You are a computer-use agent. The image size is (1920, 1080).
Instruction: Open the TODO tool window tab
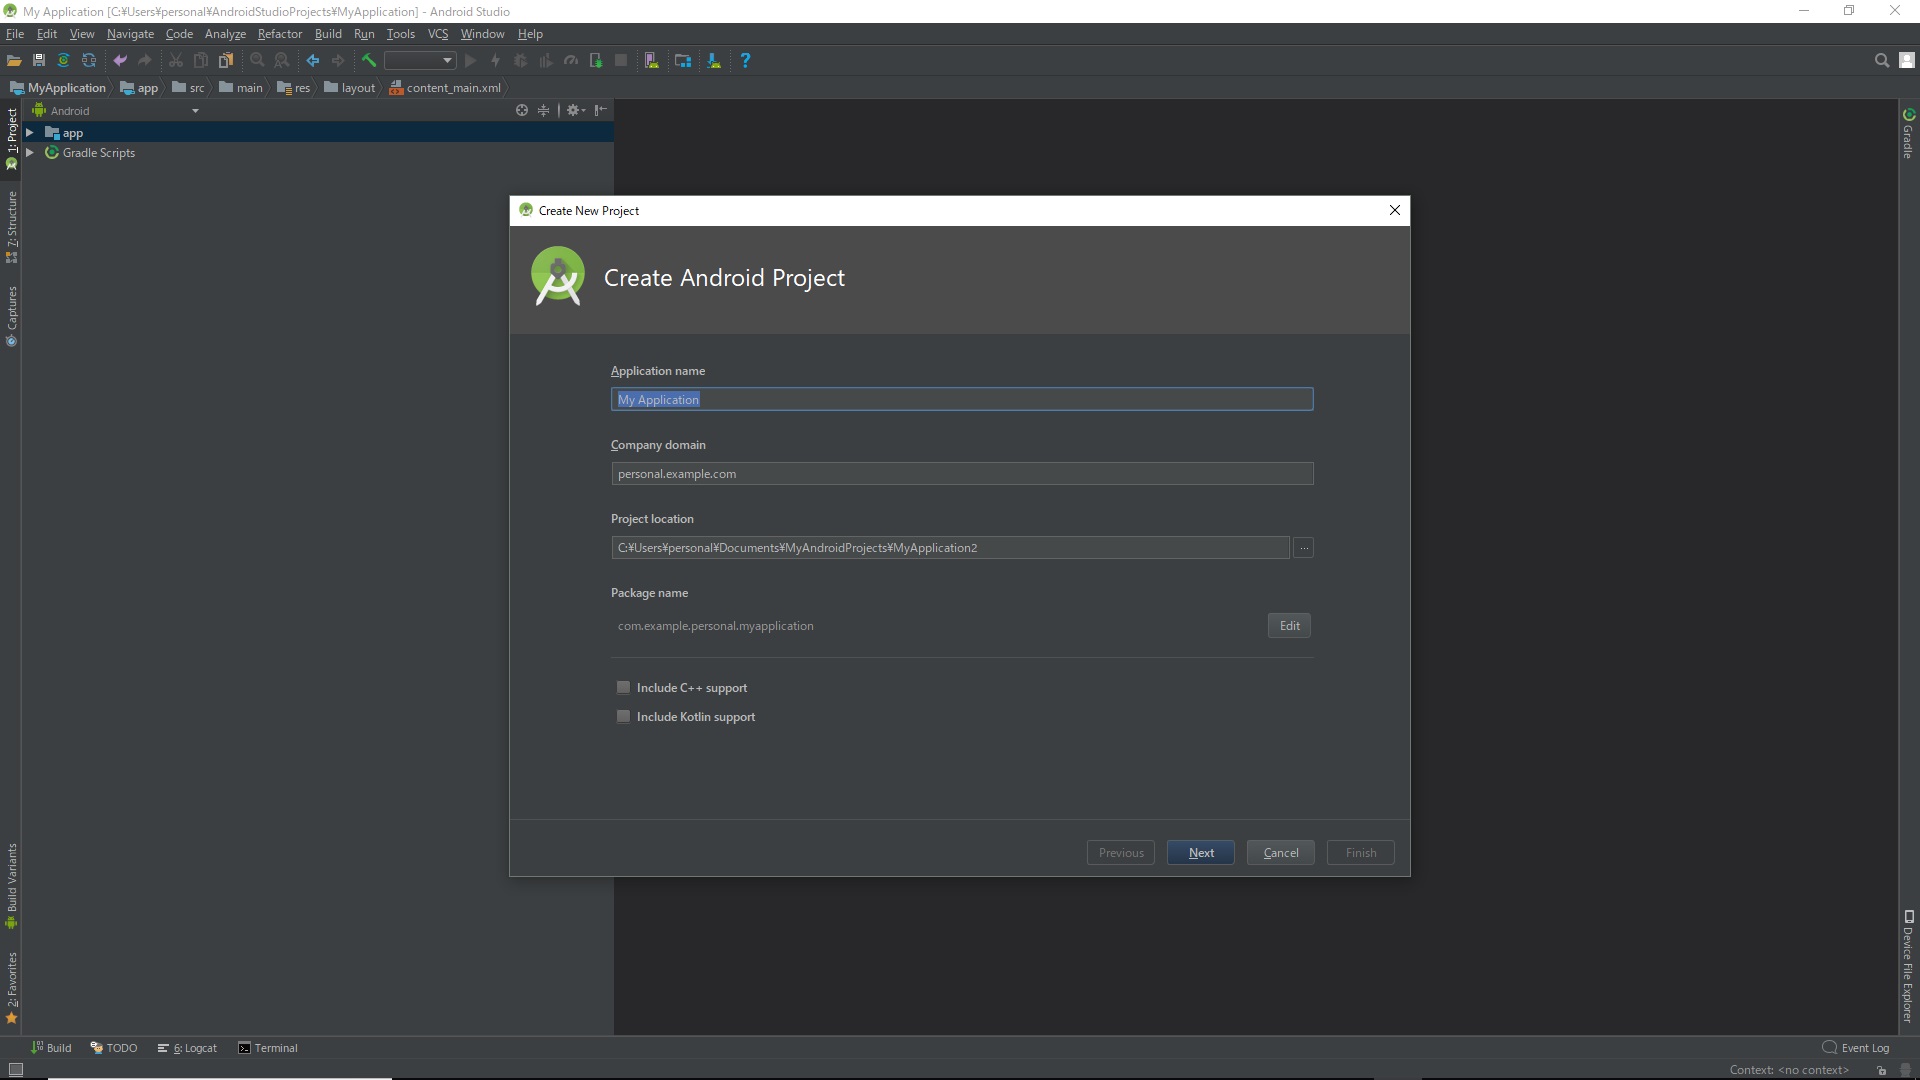coord(114,1048)
